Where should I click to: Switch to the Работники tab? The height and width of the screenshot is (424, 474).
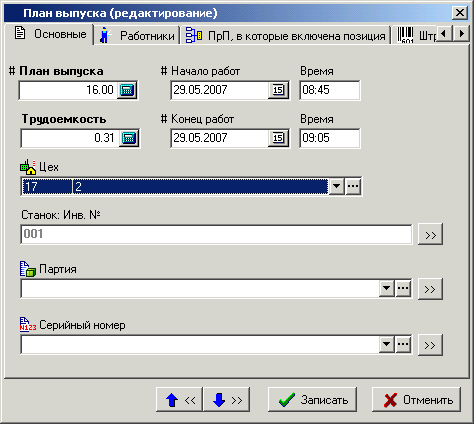pos(137,36)
